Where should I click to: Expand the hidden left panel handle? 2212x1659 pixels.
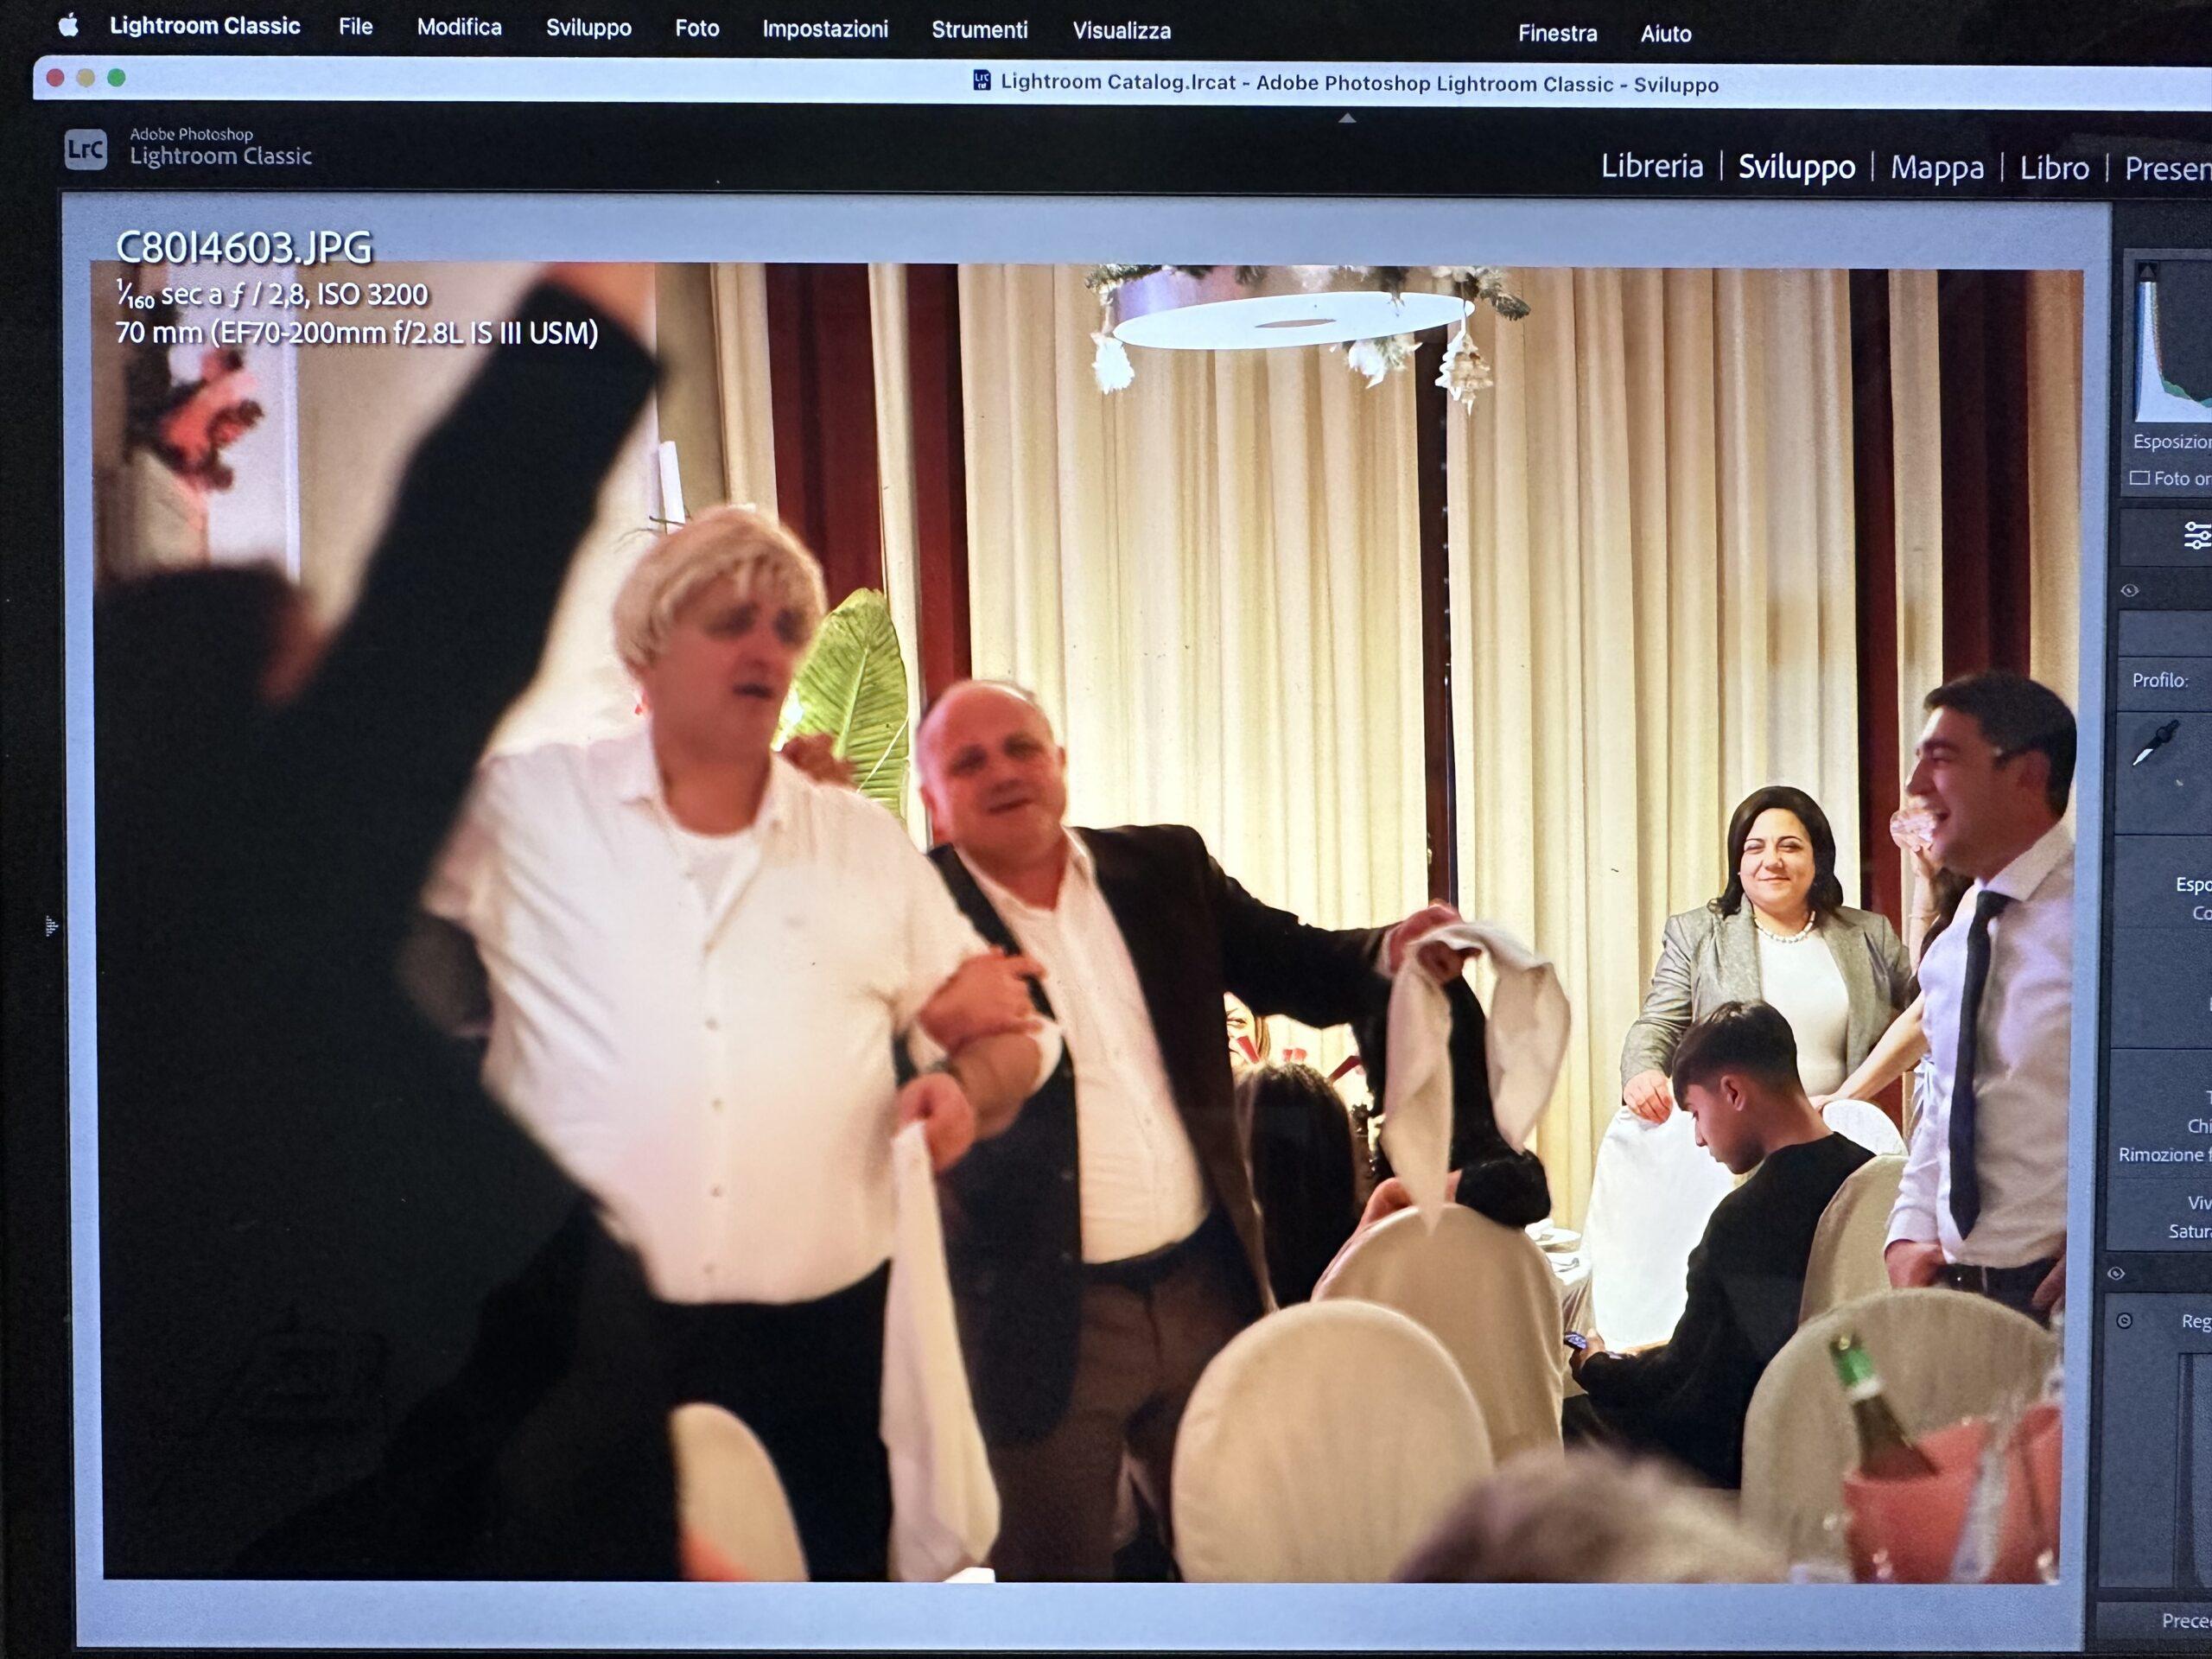51,926
